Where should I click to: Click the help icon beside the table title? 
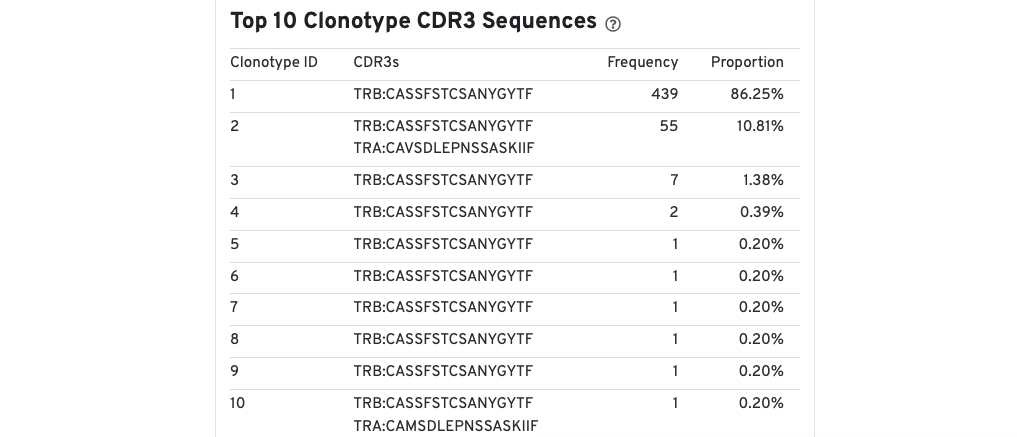coord(613,24)
